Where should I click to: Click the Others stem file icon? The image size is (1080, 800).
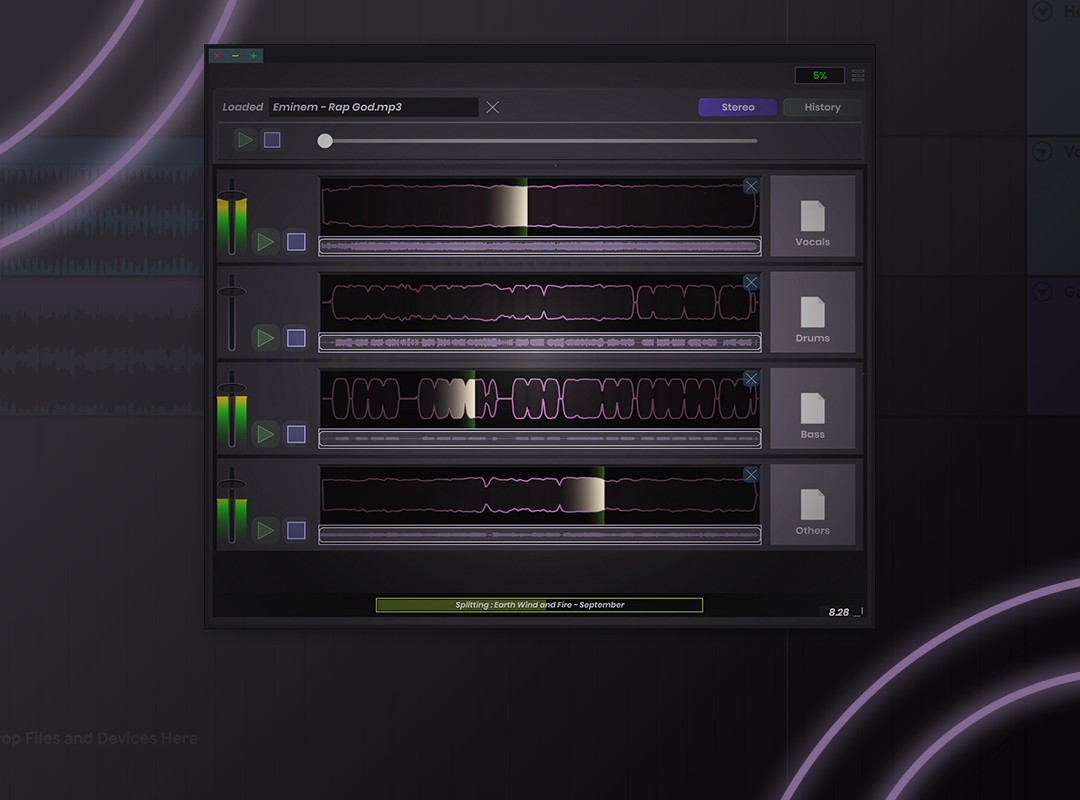812,504
